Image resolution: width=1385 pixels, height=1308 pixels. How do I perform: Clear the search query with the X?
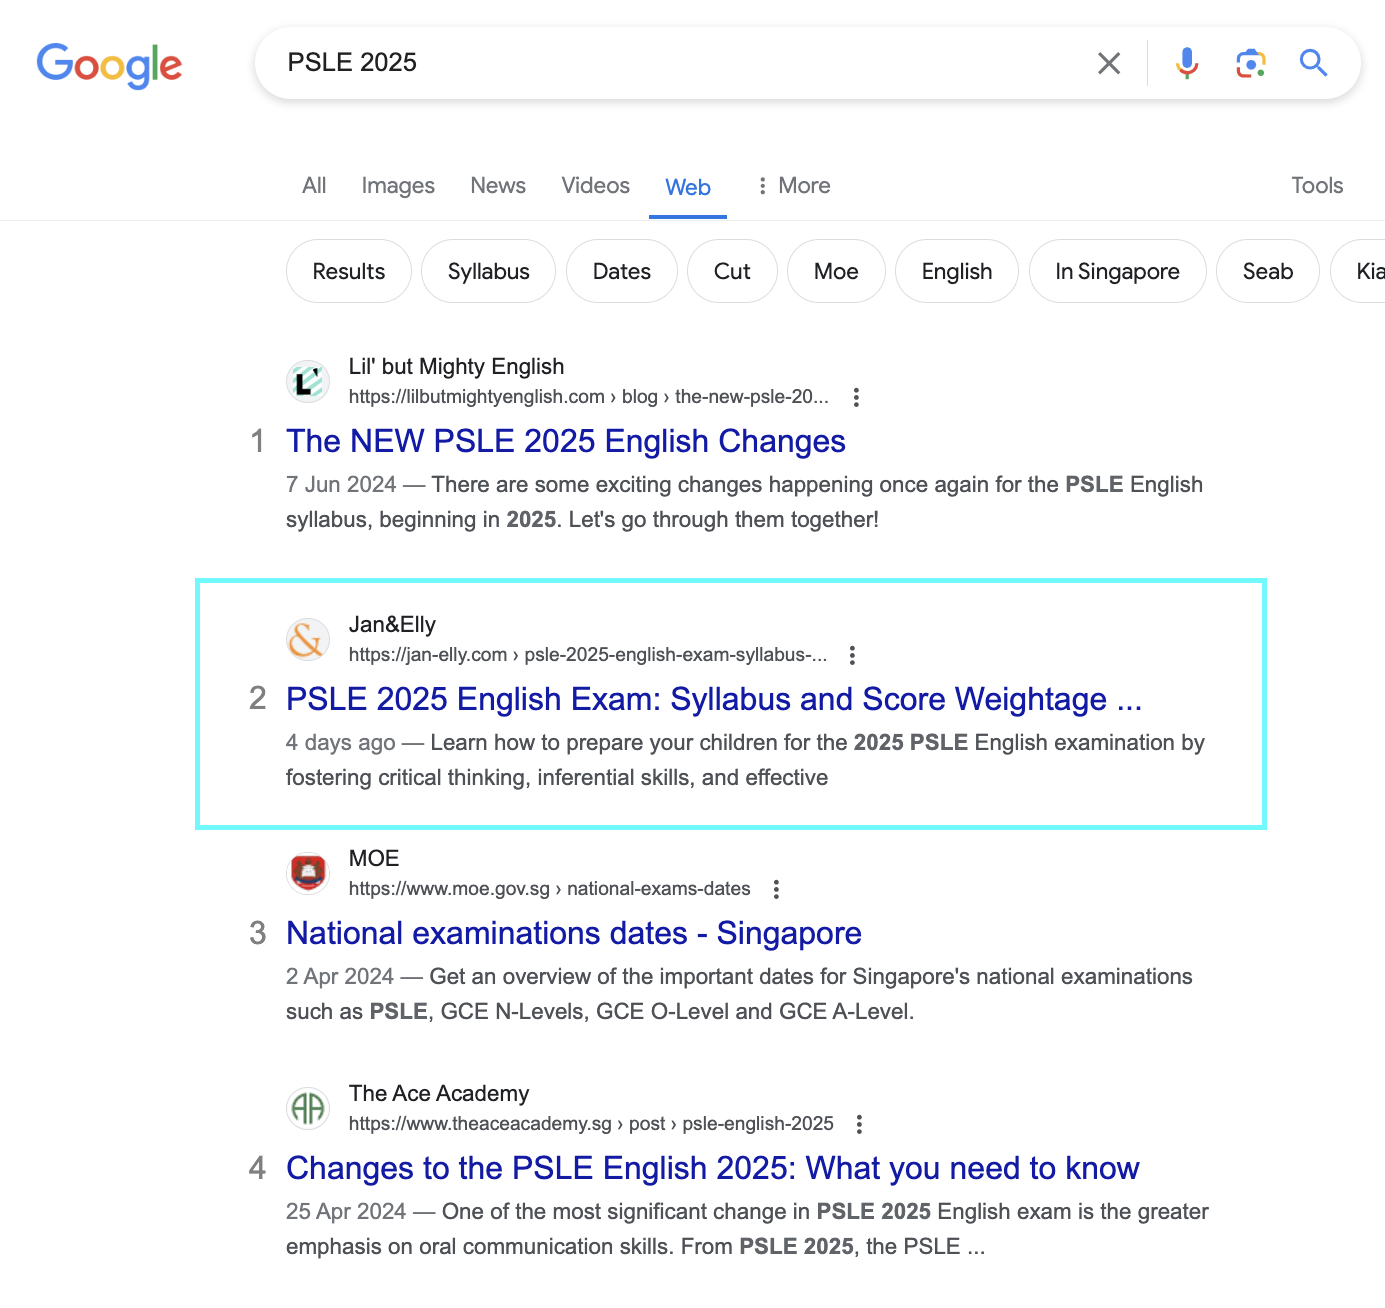(1108, 63)
